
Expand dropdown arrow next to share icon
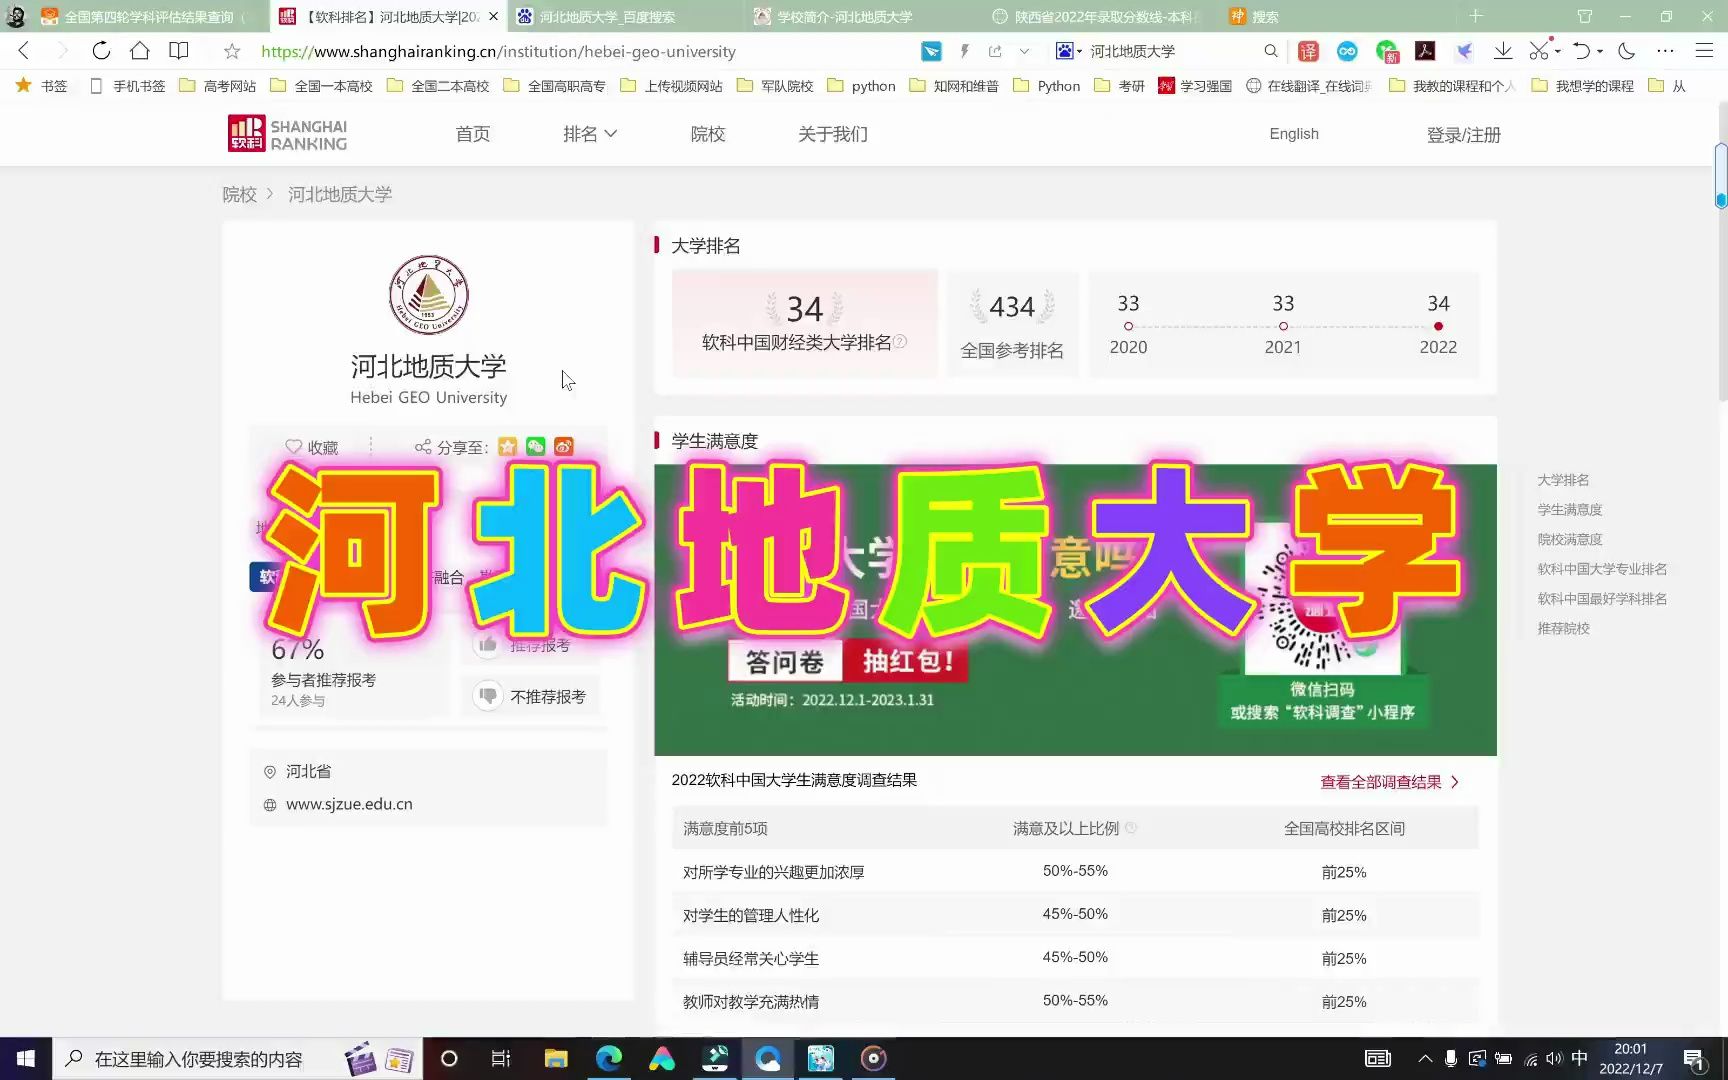pyautogui.click(x=1024, y=51)
